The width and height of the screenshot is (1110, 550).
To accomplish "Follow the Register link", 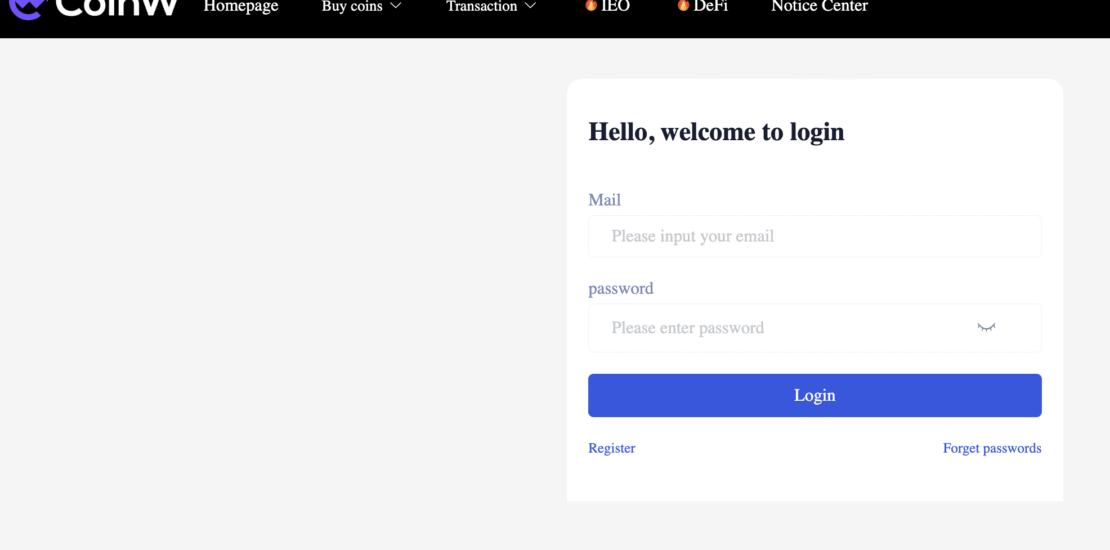I will pyautogui.click(x=611, y=448).
